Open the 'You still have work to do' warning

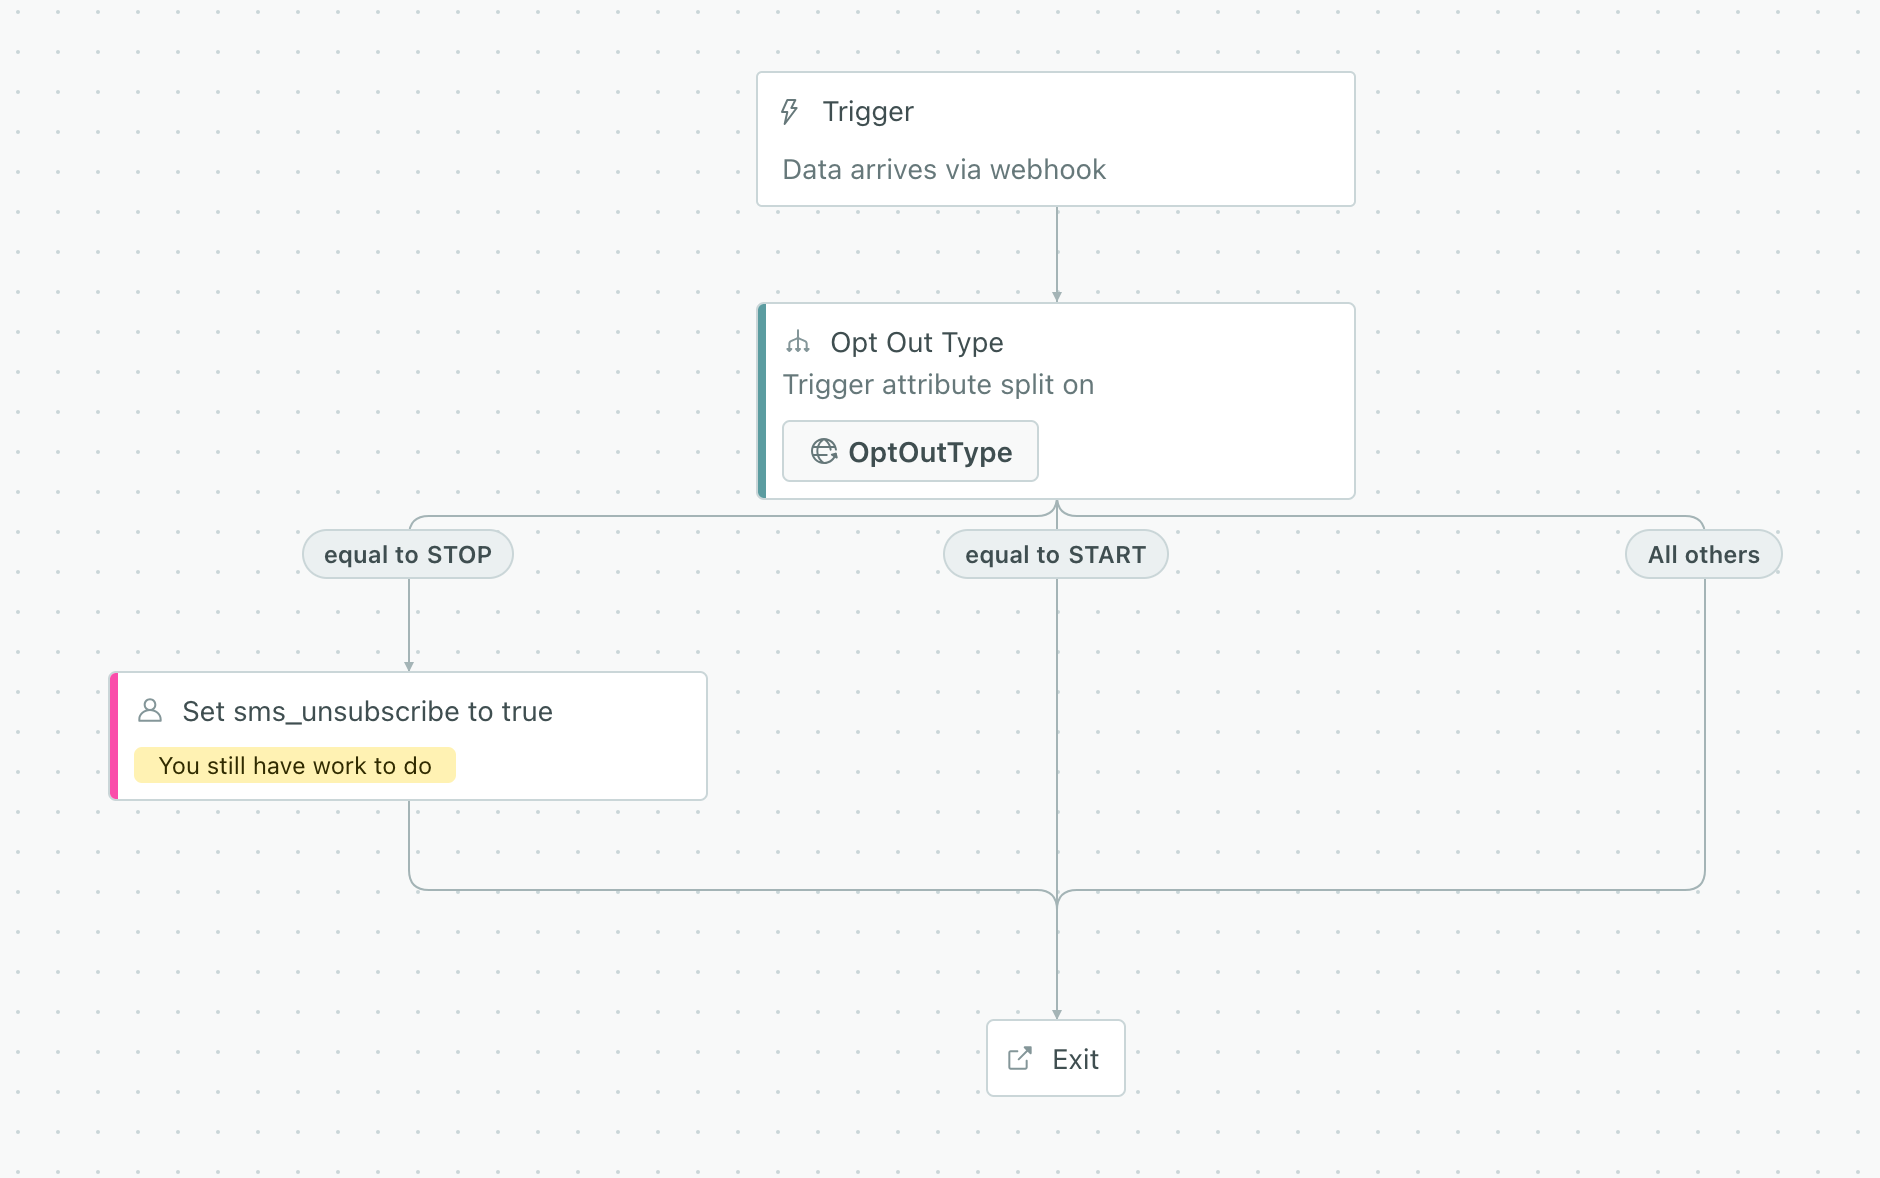coord(295,765)
